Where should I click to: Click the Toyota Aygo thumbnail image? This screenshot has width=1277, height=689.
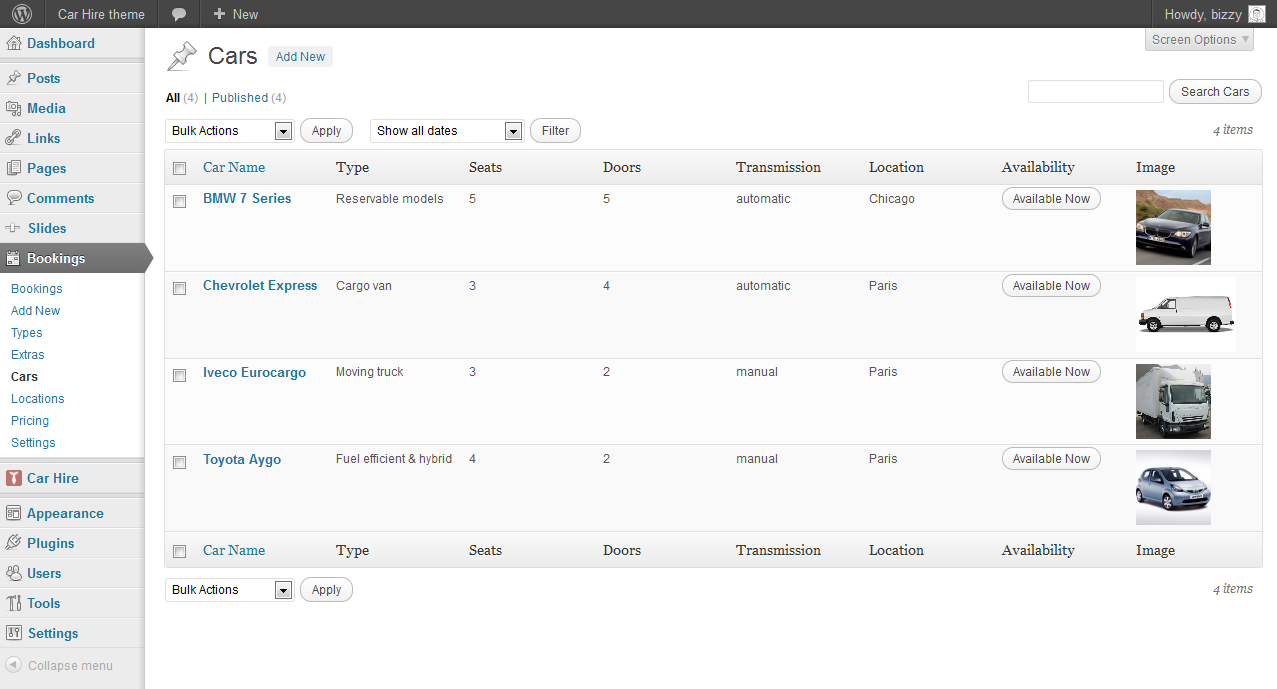(1173, 487)
